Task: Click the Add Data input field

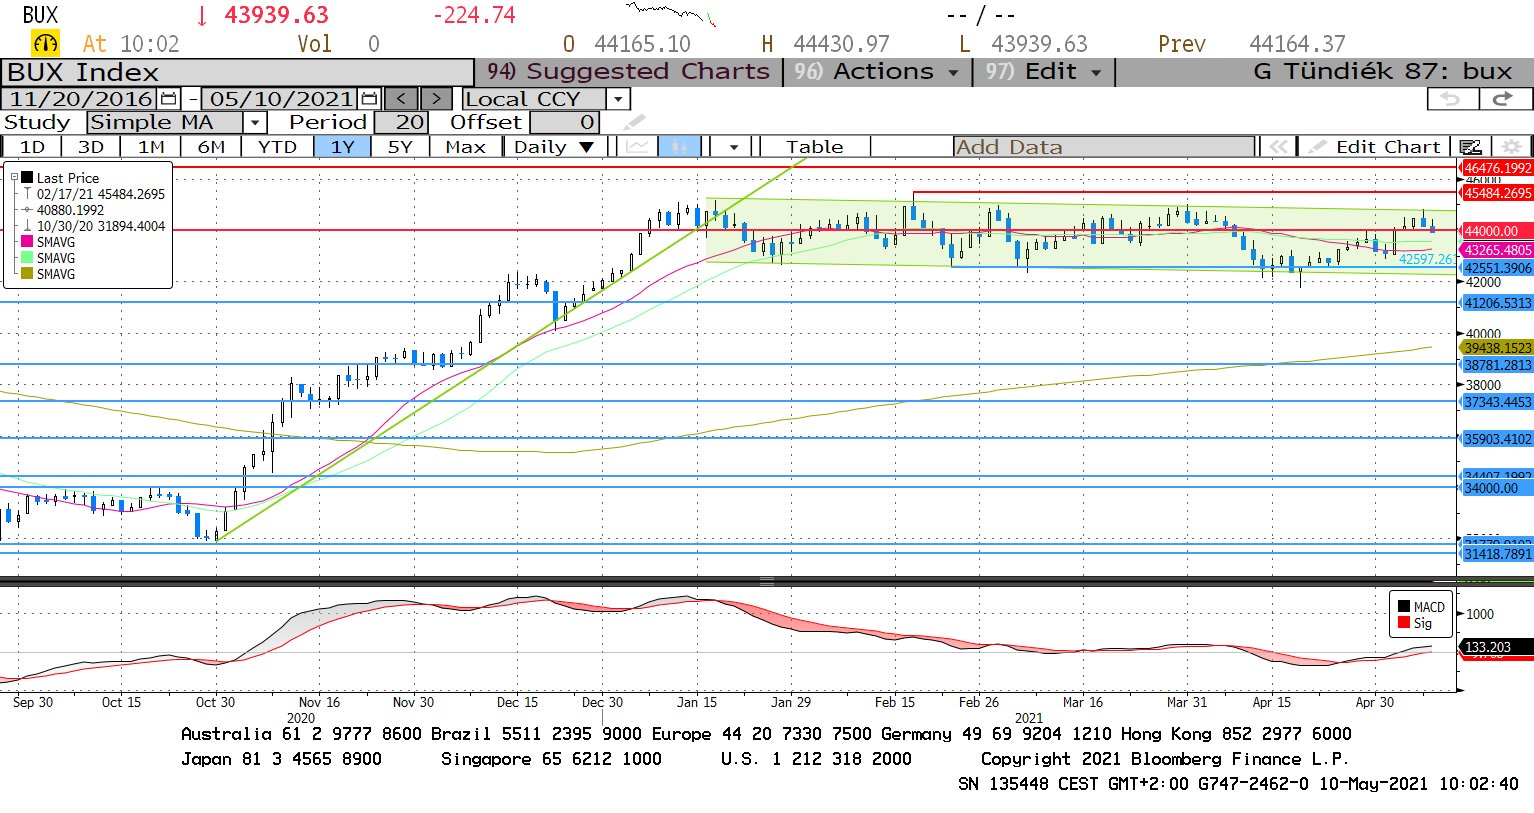Action: [x=1104, y=146]
